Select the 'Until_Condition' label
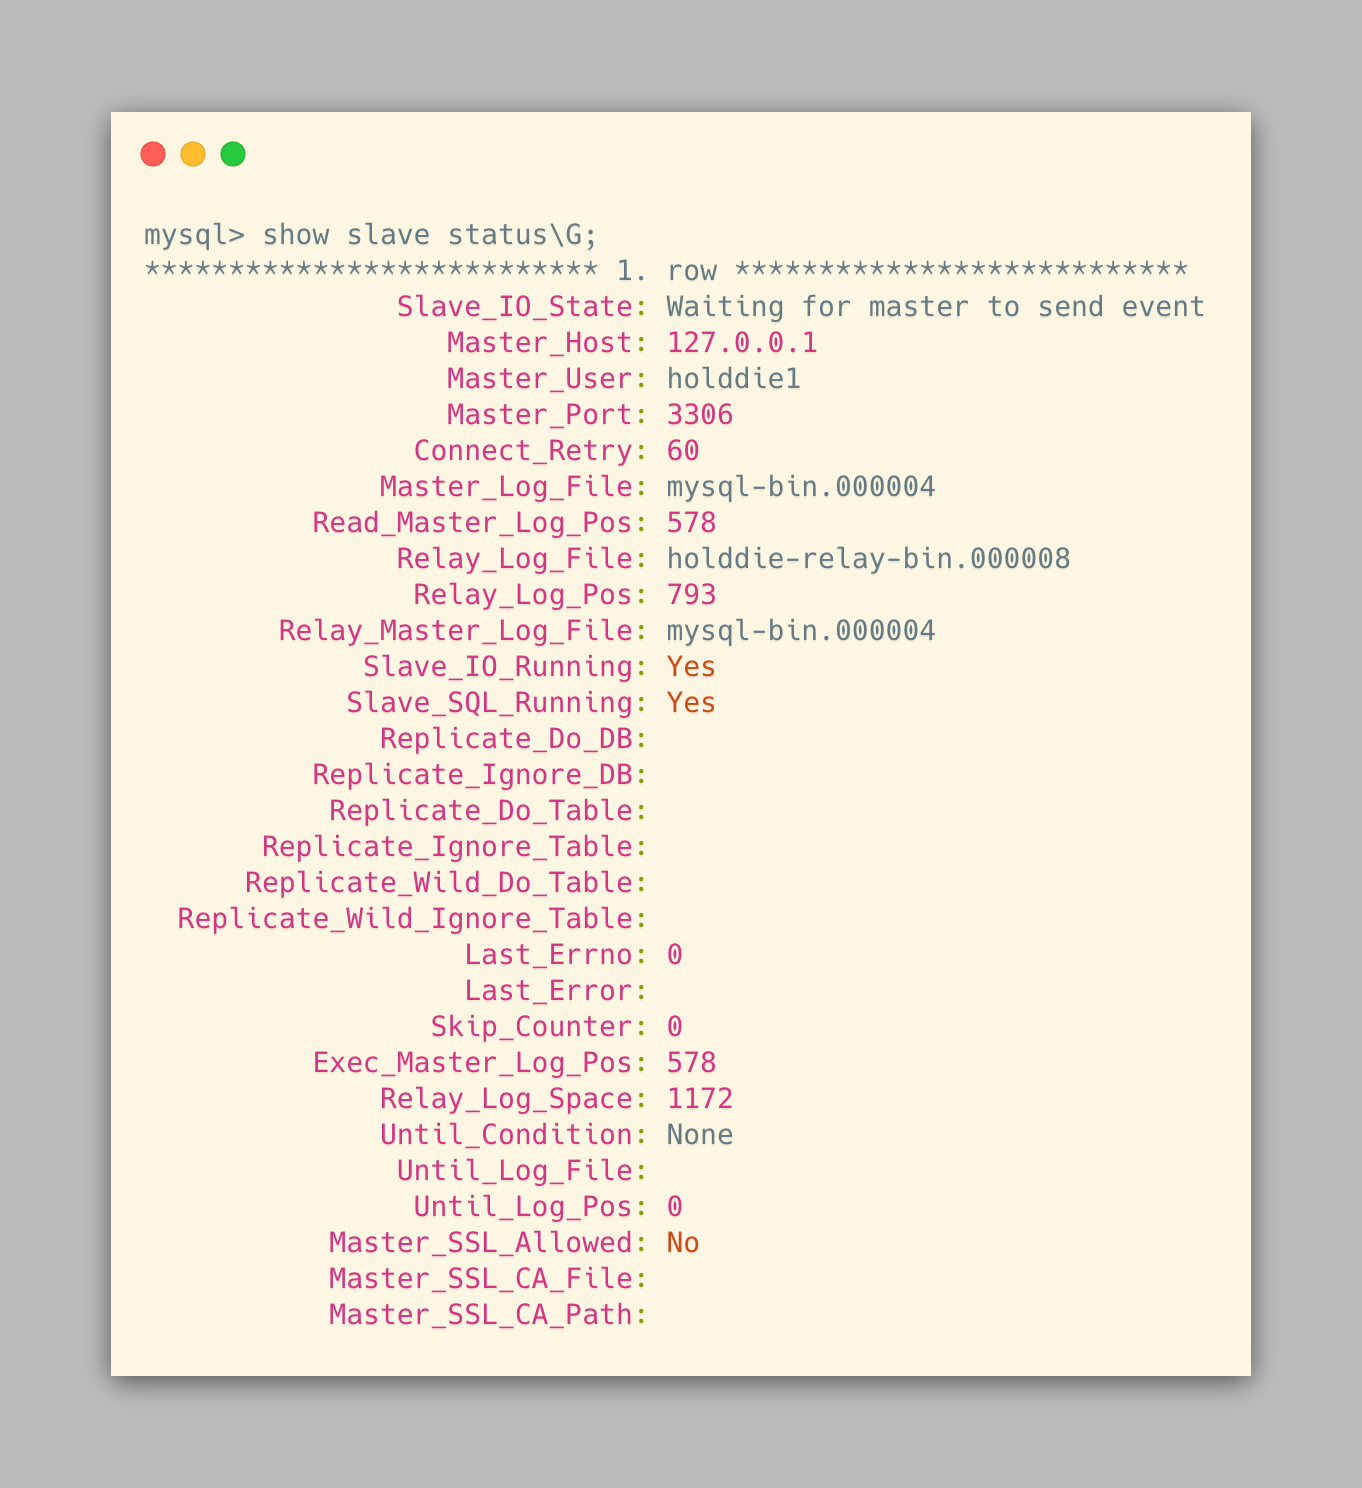 click(x=506, y=1135)
